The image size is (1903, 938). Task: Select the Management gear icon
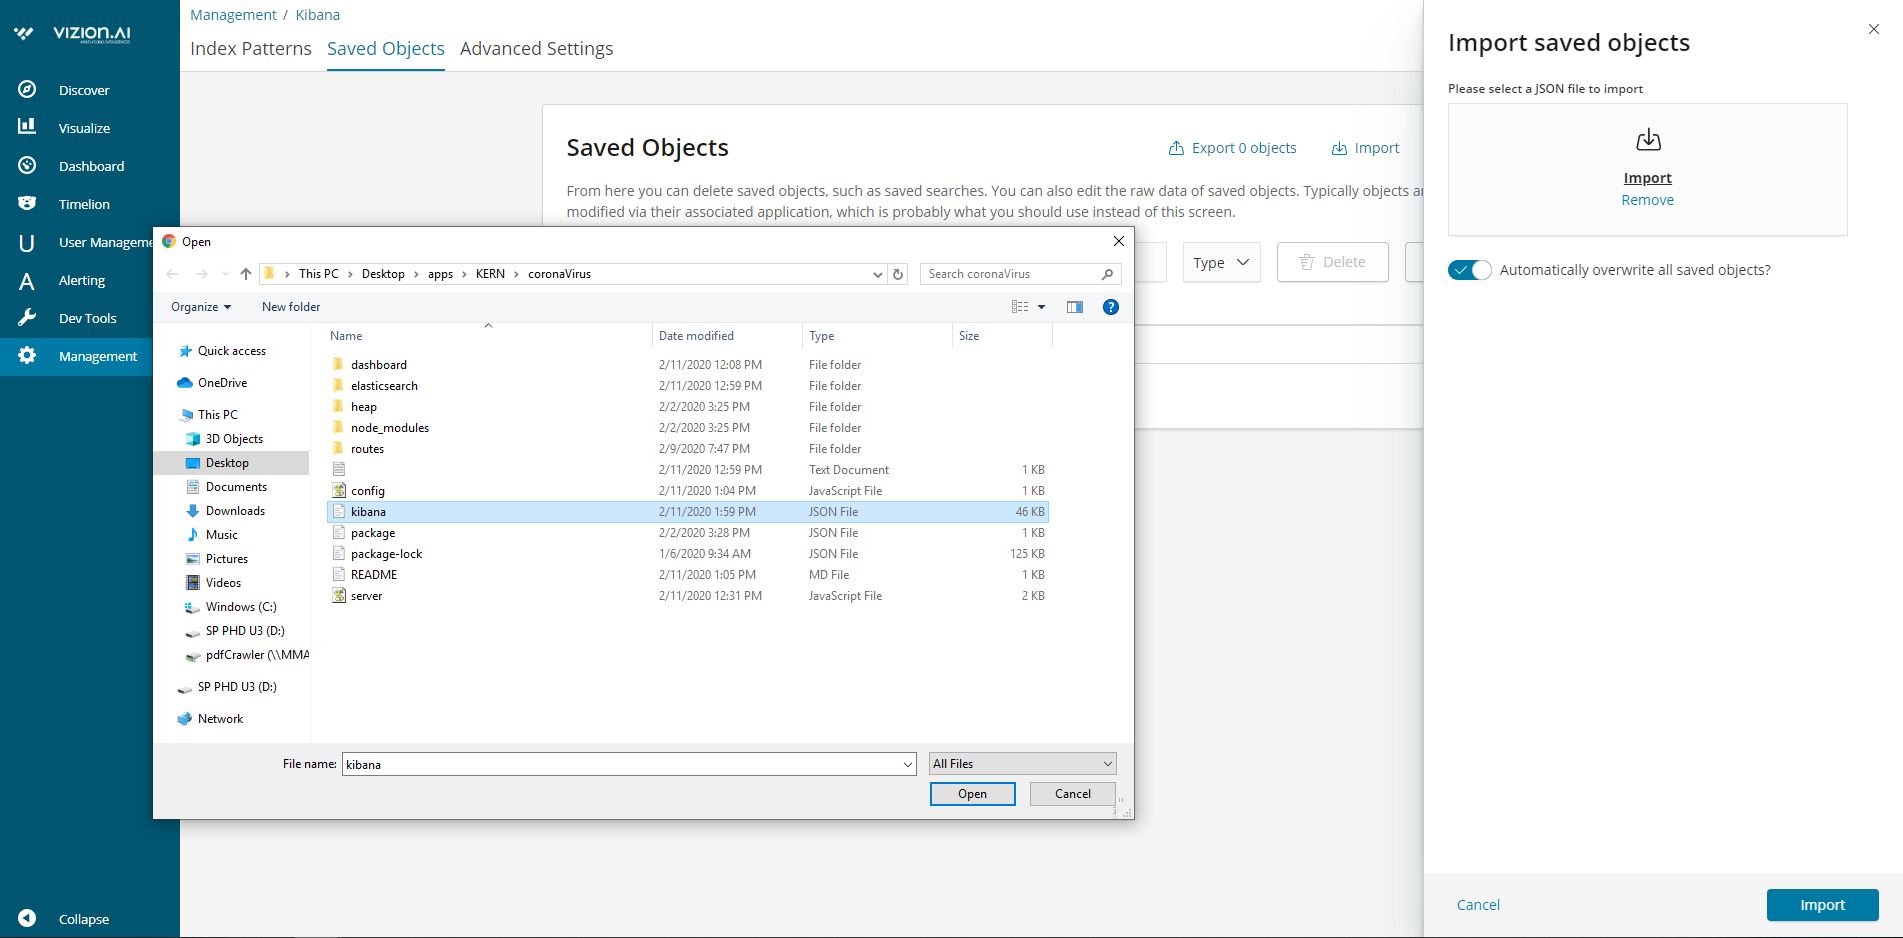[27, 355]
